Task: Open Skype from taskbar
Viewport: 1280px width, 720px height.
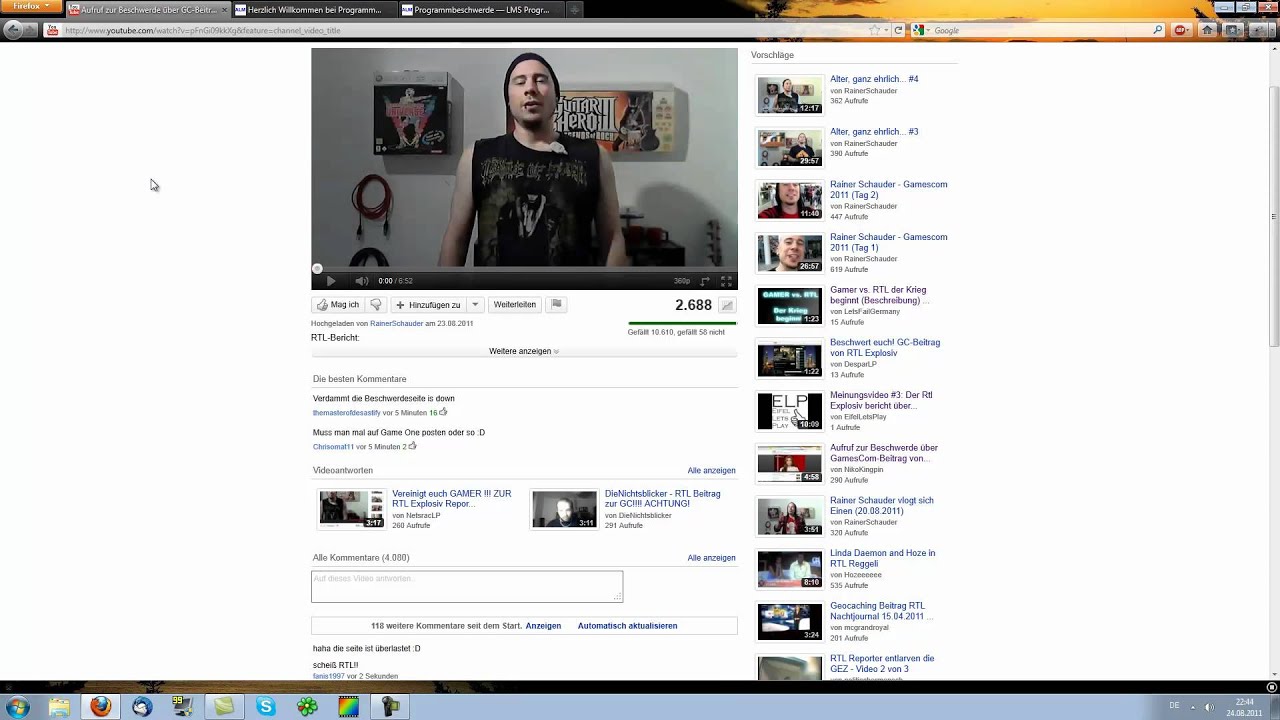Action: 265,707
